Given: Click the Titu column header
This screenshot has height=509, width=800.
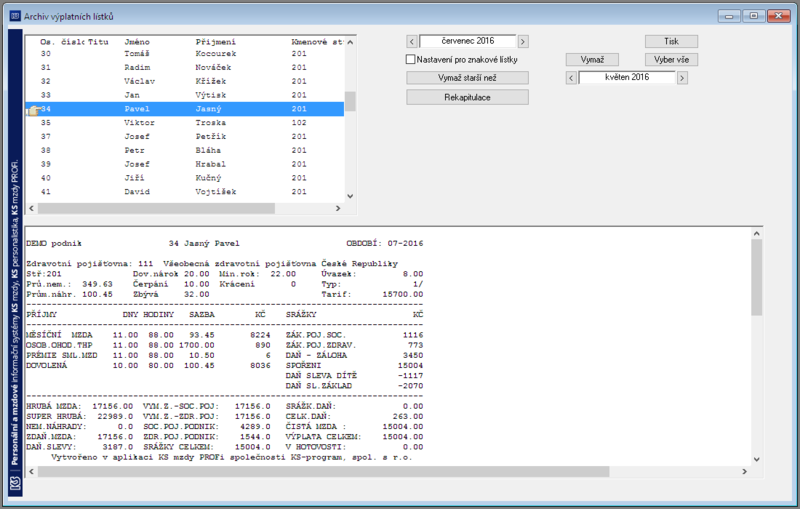Looking at the screenshot, I should (x=98, y=42).
